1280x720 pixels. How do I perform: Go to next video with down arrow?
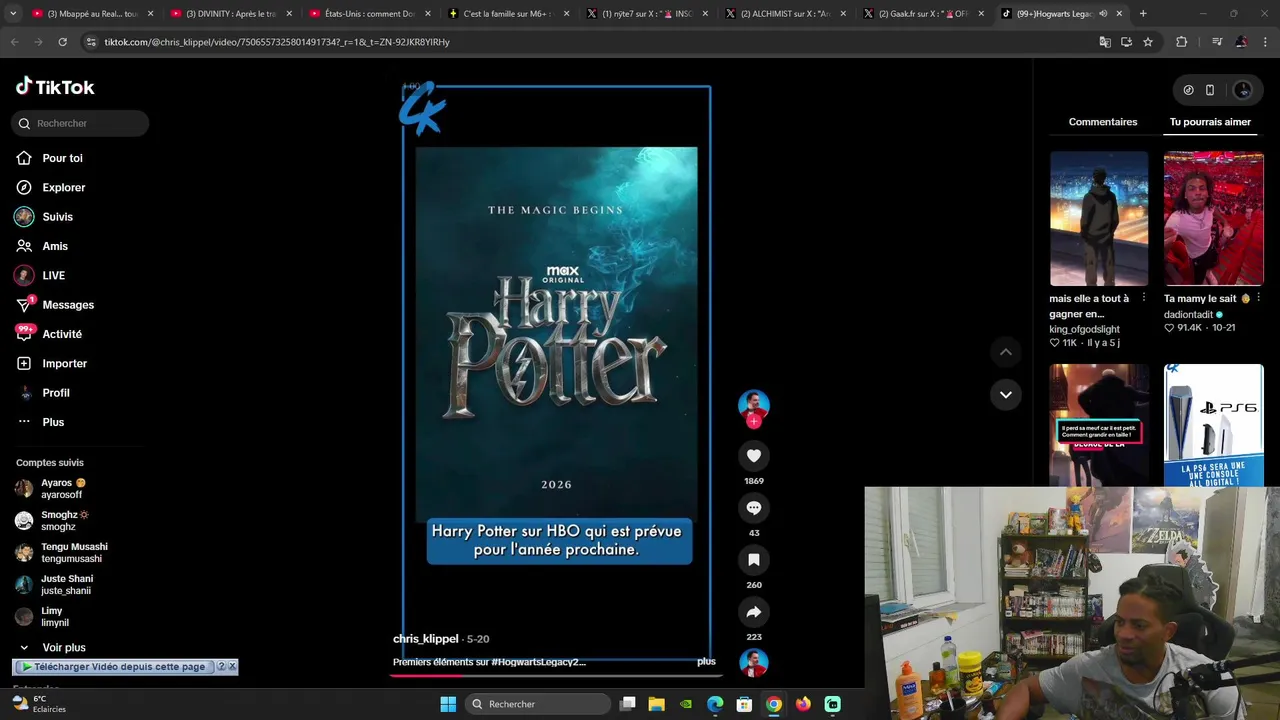coord(1006,394)
